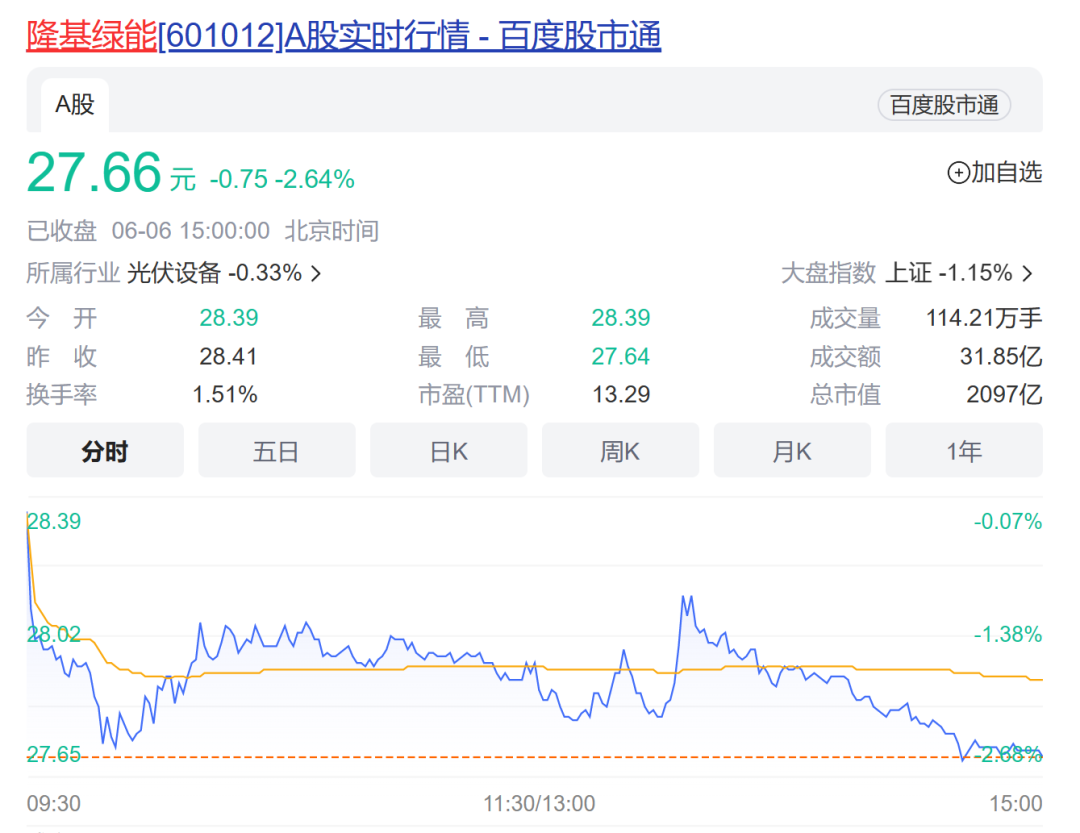Click the 28.39 top price axis label

(54, 521)
